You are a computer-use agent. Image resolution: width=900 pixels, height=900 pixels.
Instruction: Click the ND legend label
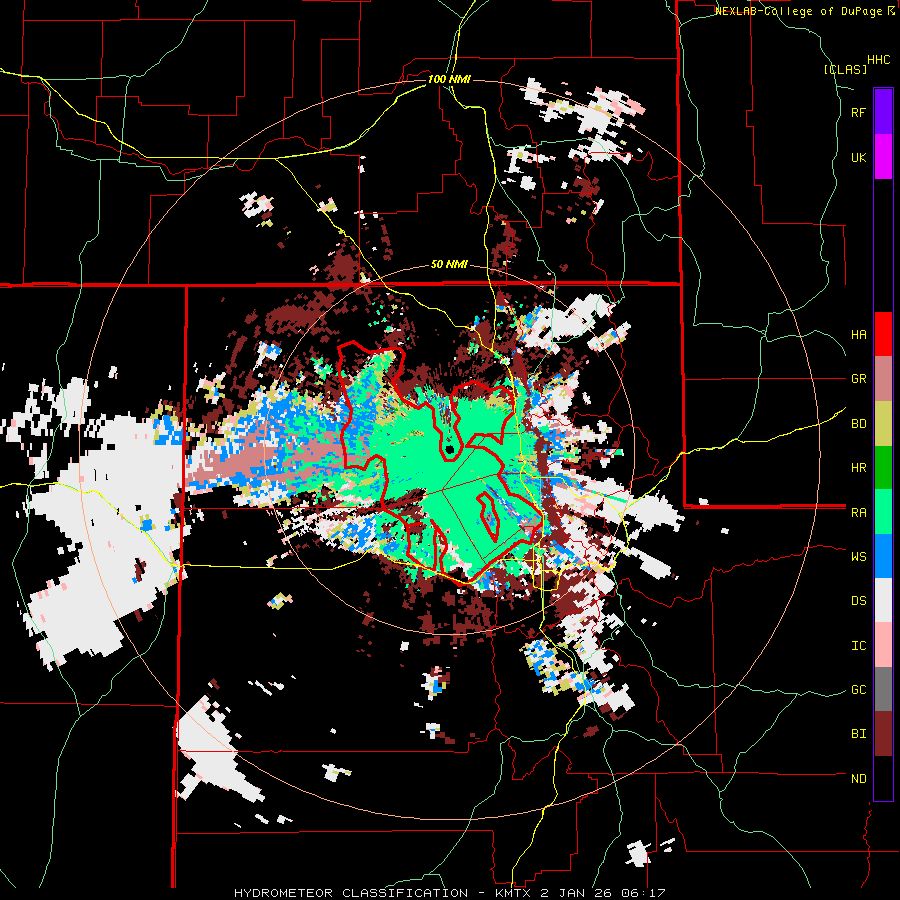pyautogui.click(x=858, y=779)
